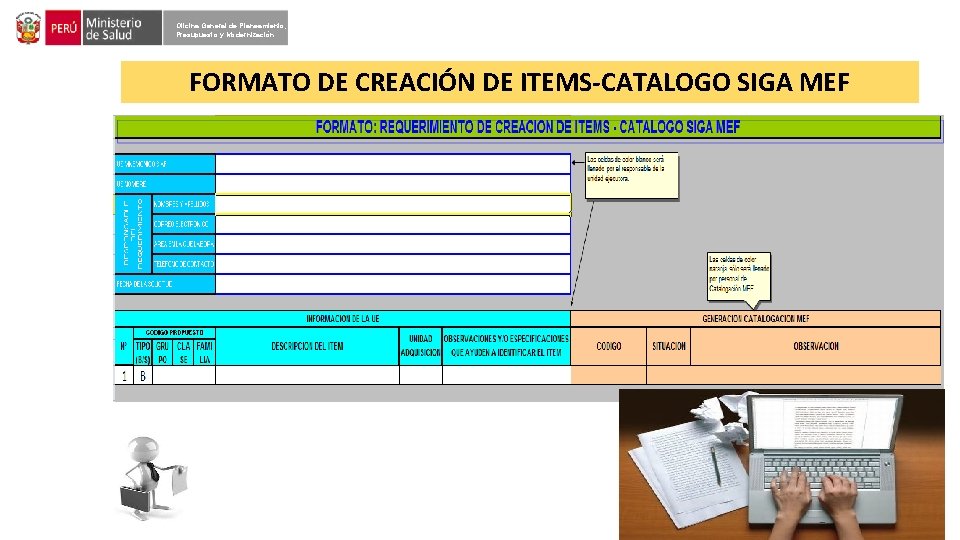The width and height of the screenshot is (960, 540).
Task: Click the FECHA DE LA SOLICITUD label cell
Action: click(x=165, y=284)
